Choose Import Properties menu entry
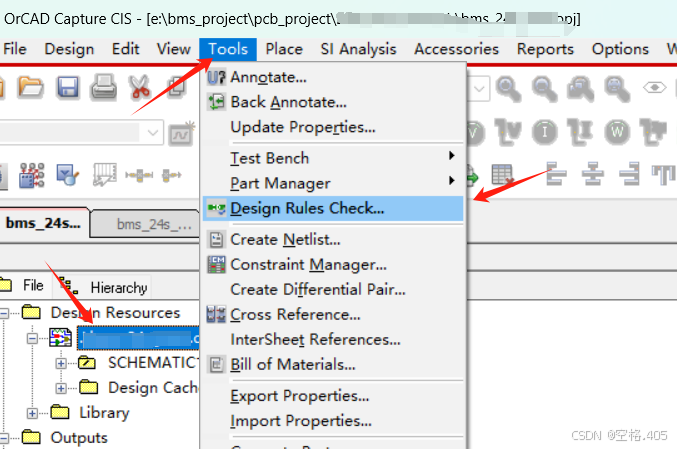Viewport: 677px width, 449px height. pyautogui.click(x=333, y=421)
